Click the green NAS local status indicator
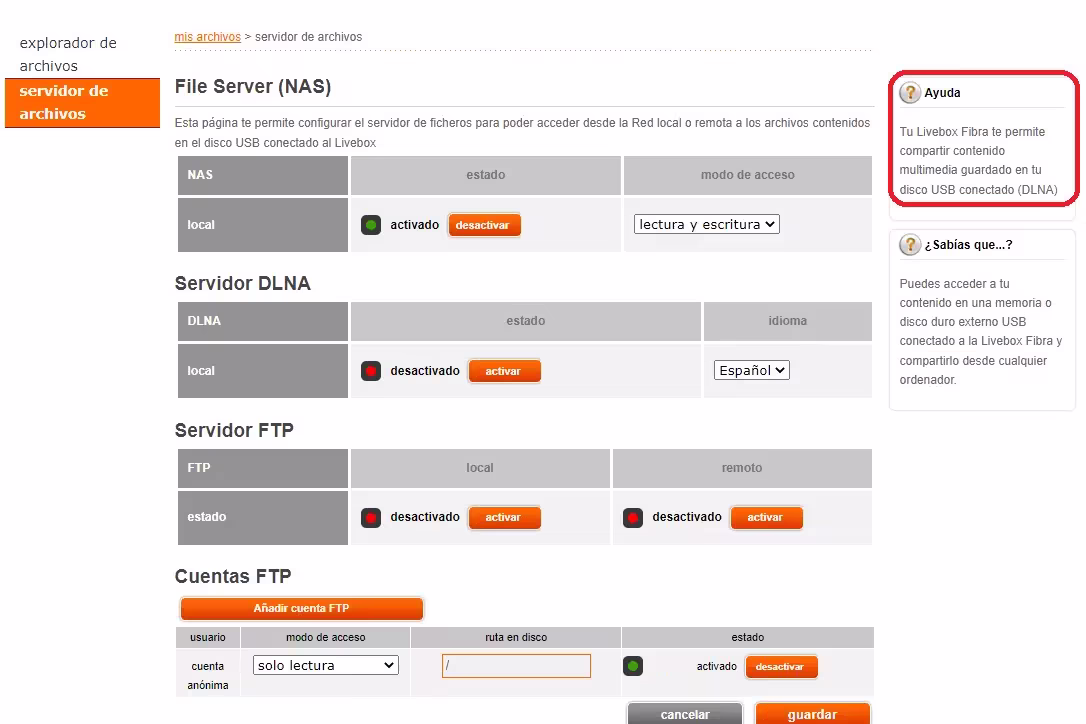 [371, 225]
